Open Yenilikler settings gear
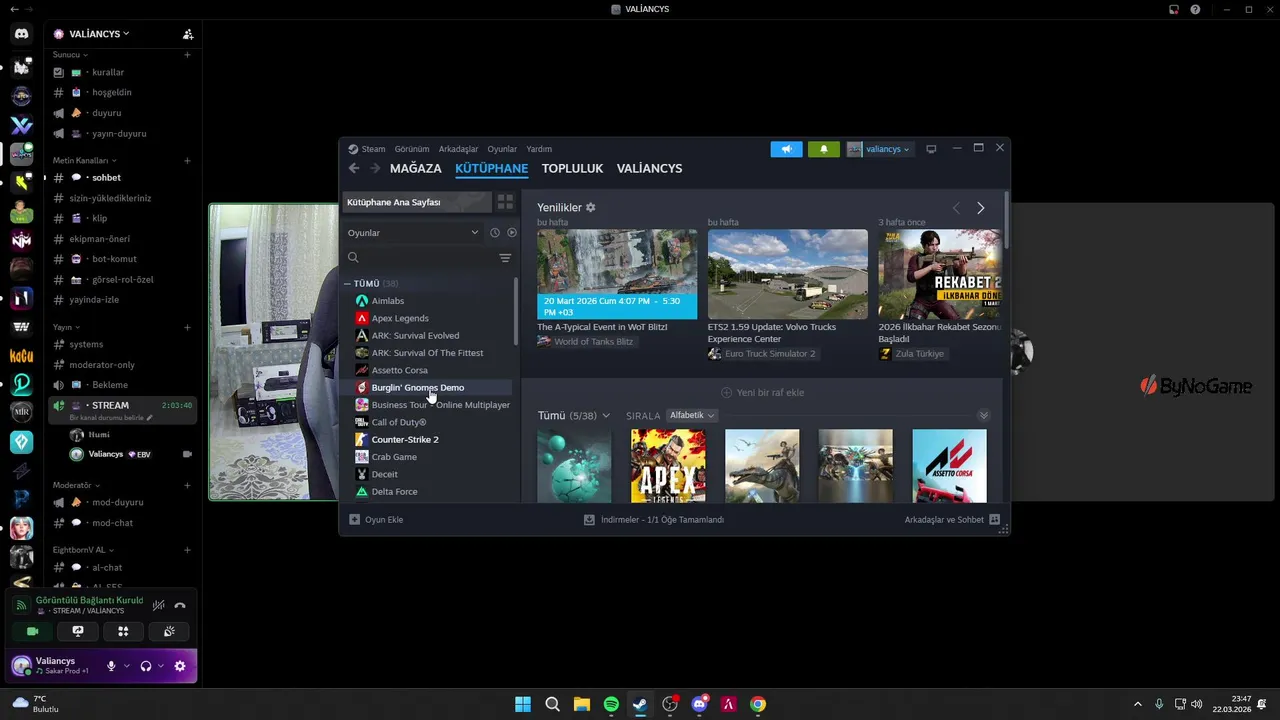1280x720 pixels. (x=590, y=208)
